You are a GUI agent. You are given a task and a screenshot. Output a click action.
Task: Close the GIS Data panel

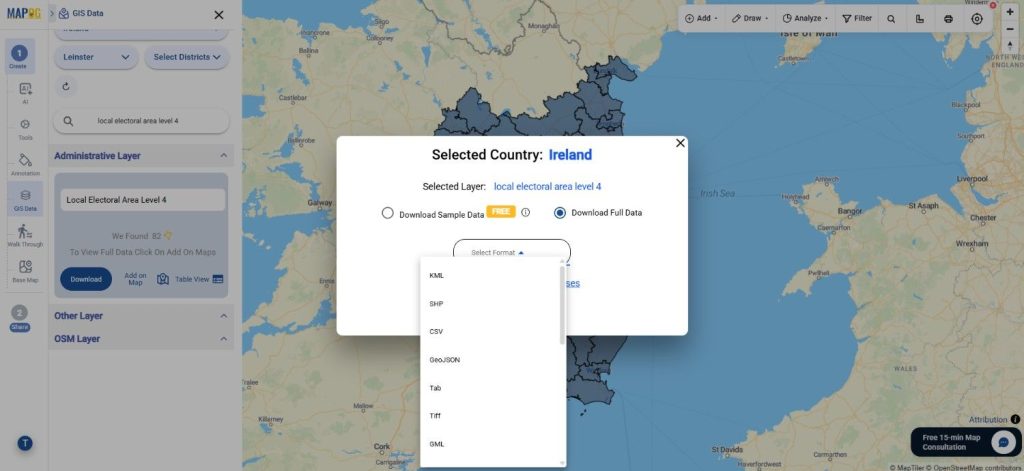[219, 14]
